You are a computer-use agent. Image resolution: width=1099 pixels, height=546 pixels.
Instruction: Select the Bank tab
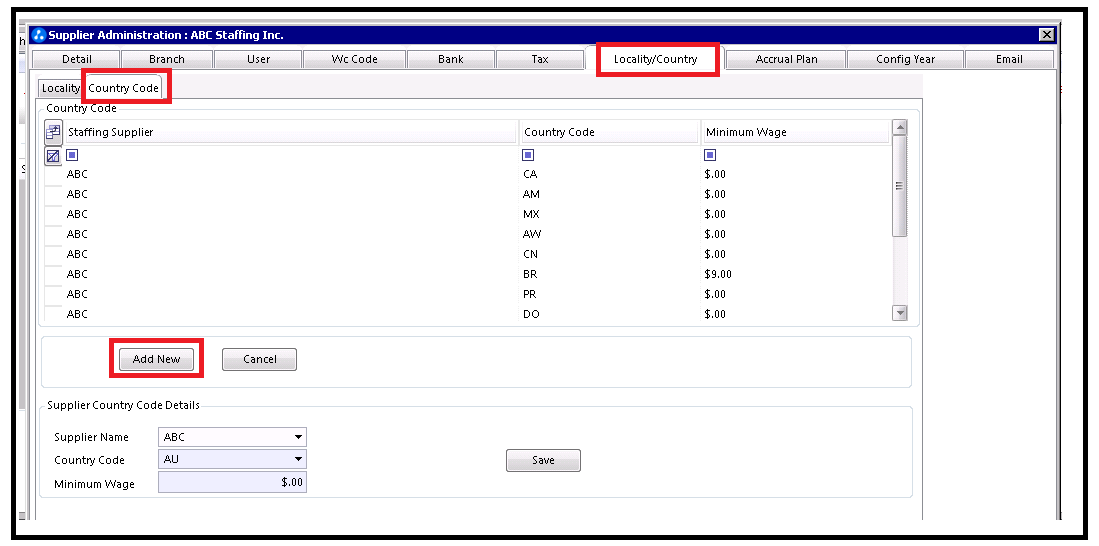pos(451,60)
